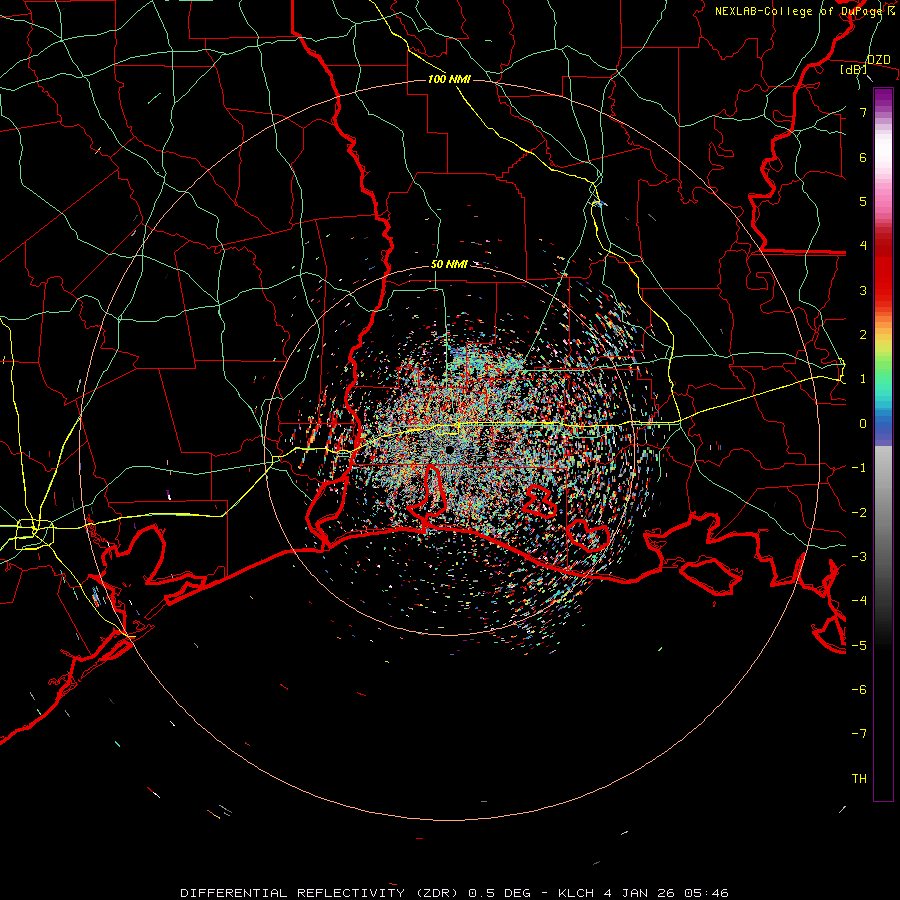900x900 pixels.
Task: Click the 50 NMI range ring label
Action: 449,264
